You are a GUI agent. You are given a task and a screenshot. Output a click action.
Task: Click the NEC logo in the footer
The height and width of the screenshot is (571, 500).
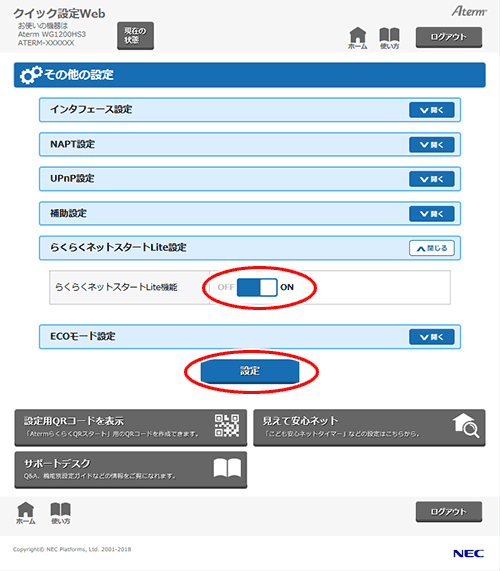click(x=468, y=554)
